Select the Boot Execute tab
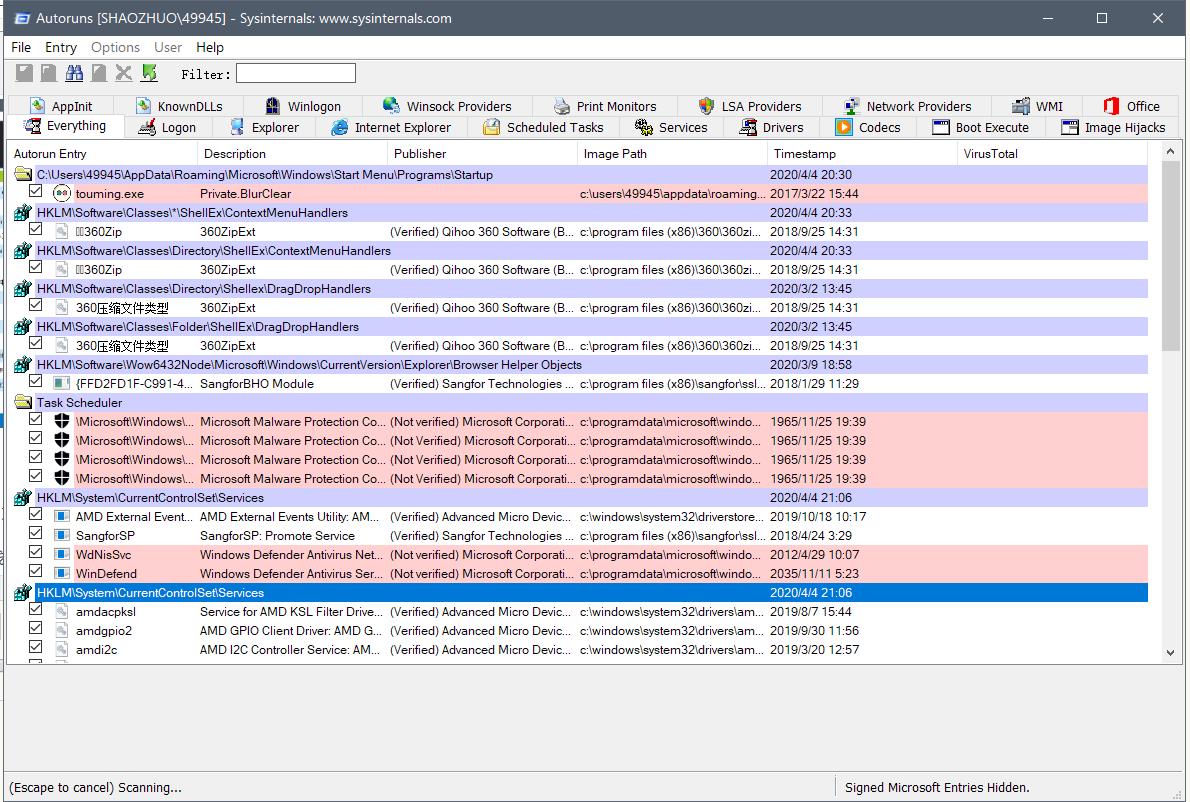Screen dimensions: 1190x802 click(981, 127)
